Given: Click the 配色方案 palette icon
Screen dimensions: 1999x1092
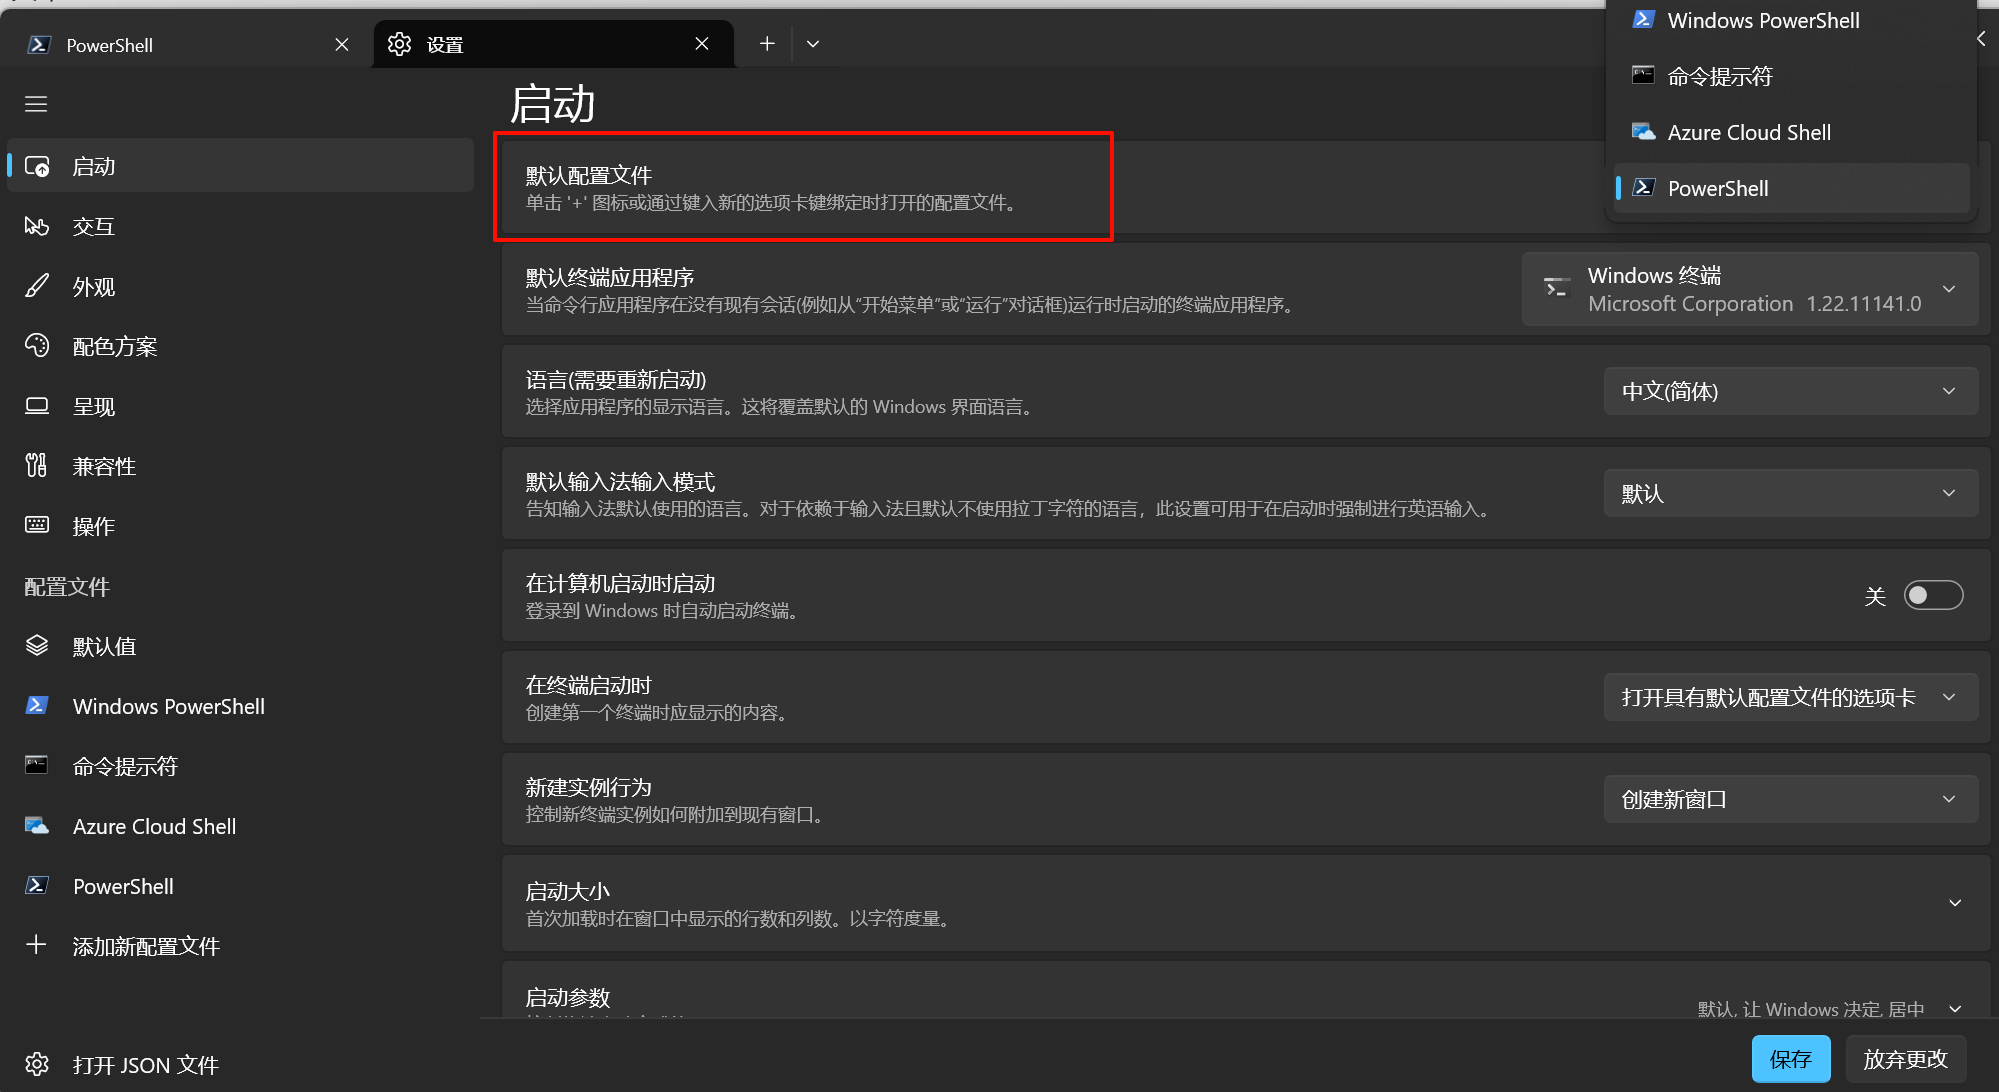Looking at the screenshot, I should click(37, 346).
